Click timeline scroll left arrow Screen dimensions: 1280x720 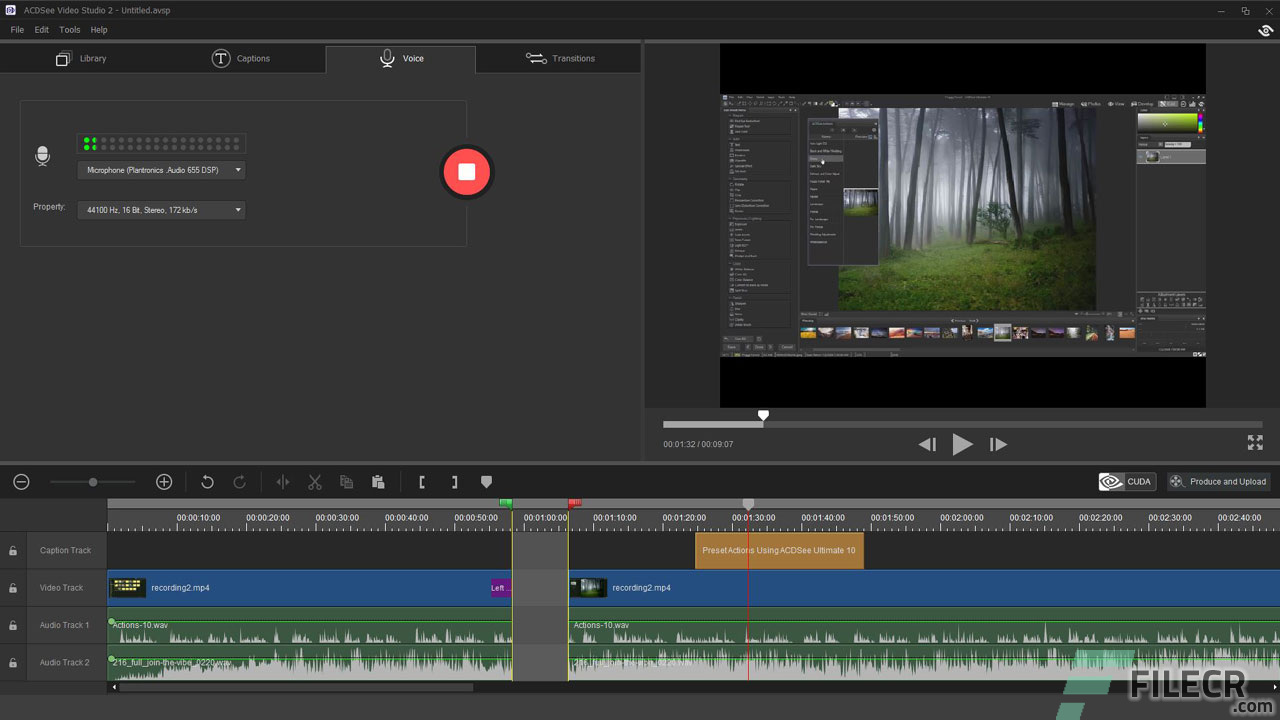(113, 687)
